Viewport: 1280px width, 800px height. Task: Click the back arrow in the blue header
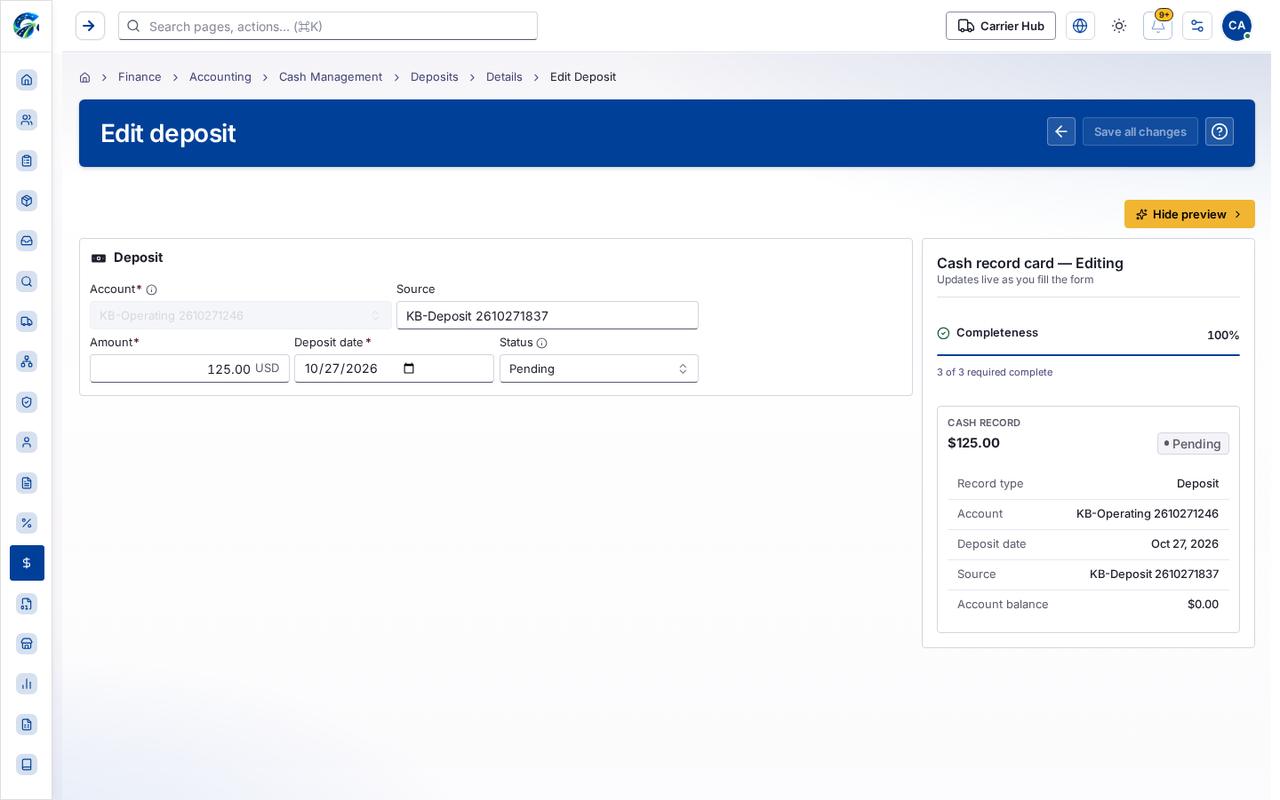[x=1061, y=132]
